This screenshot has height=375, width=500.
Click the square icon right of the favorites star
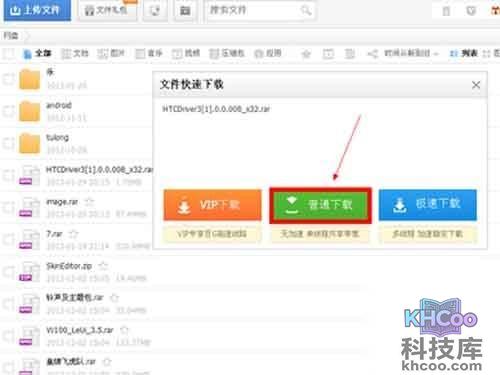click(x=328, y=54)
